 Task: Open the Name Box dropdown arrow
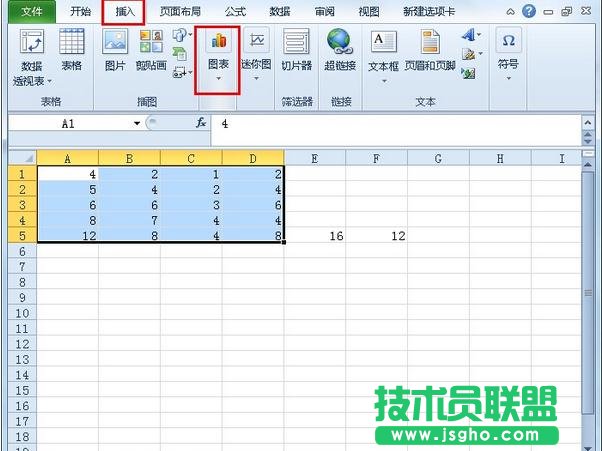[x=137, y=124]
